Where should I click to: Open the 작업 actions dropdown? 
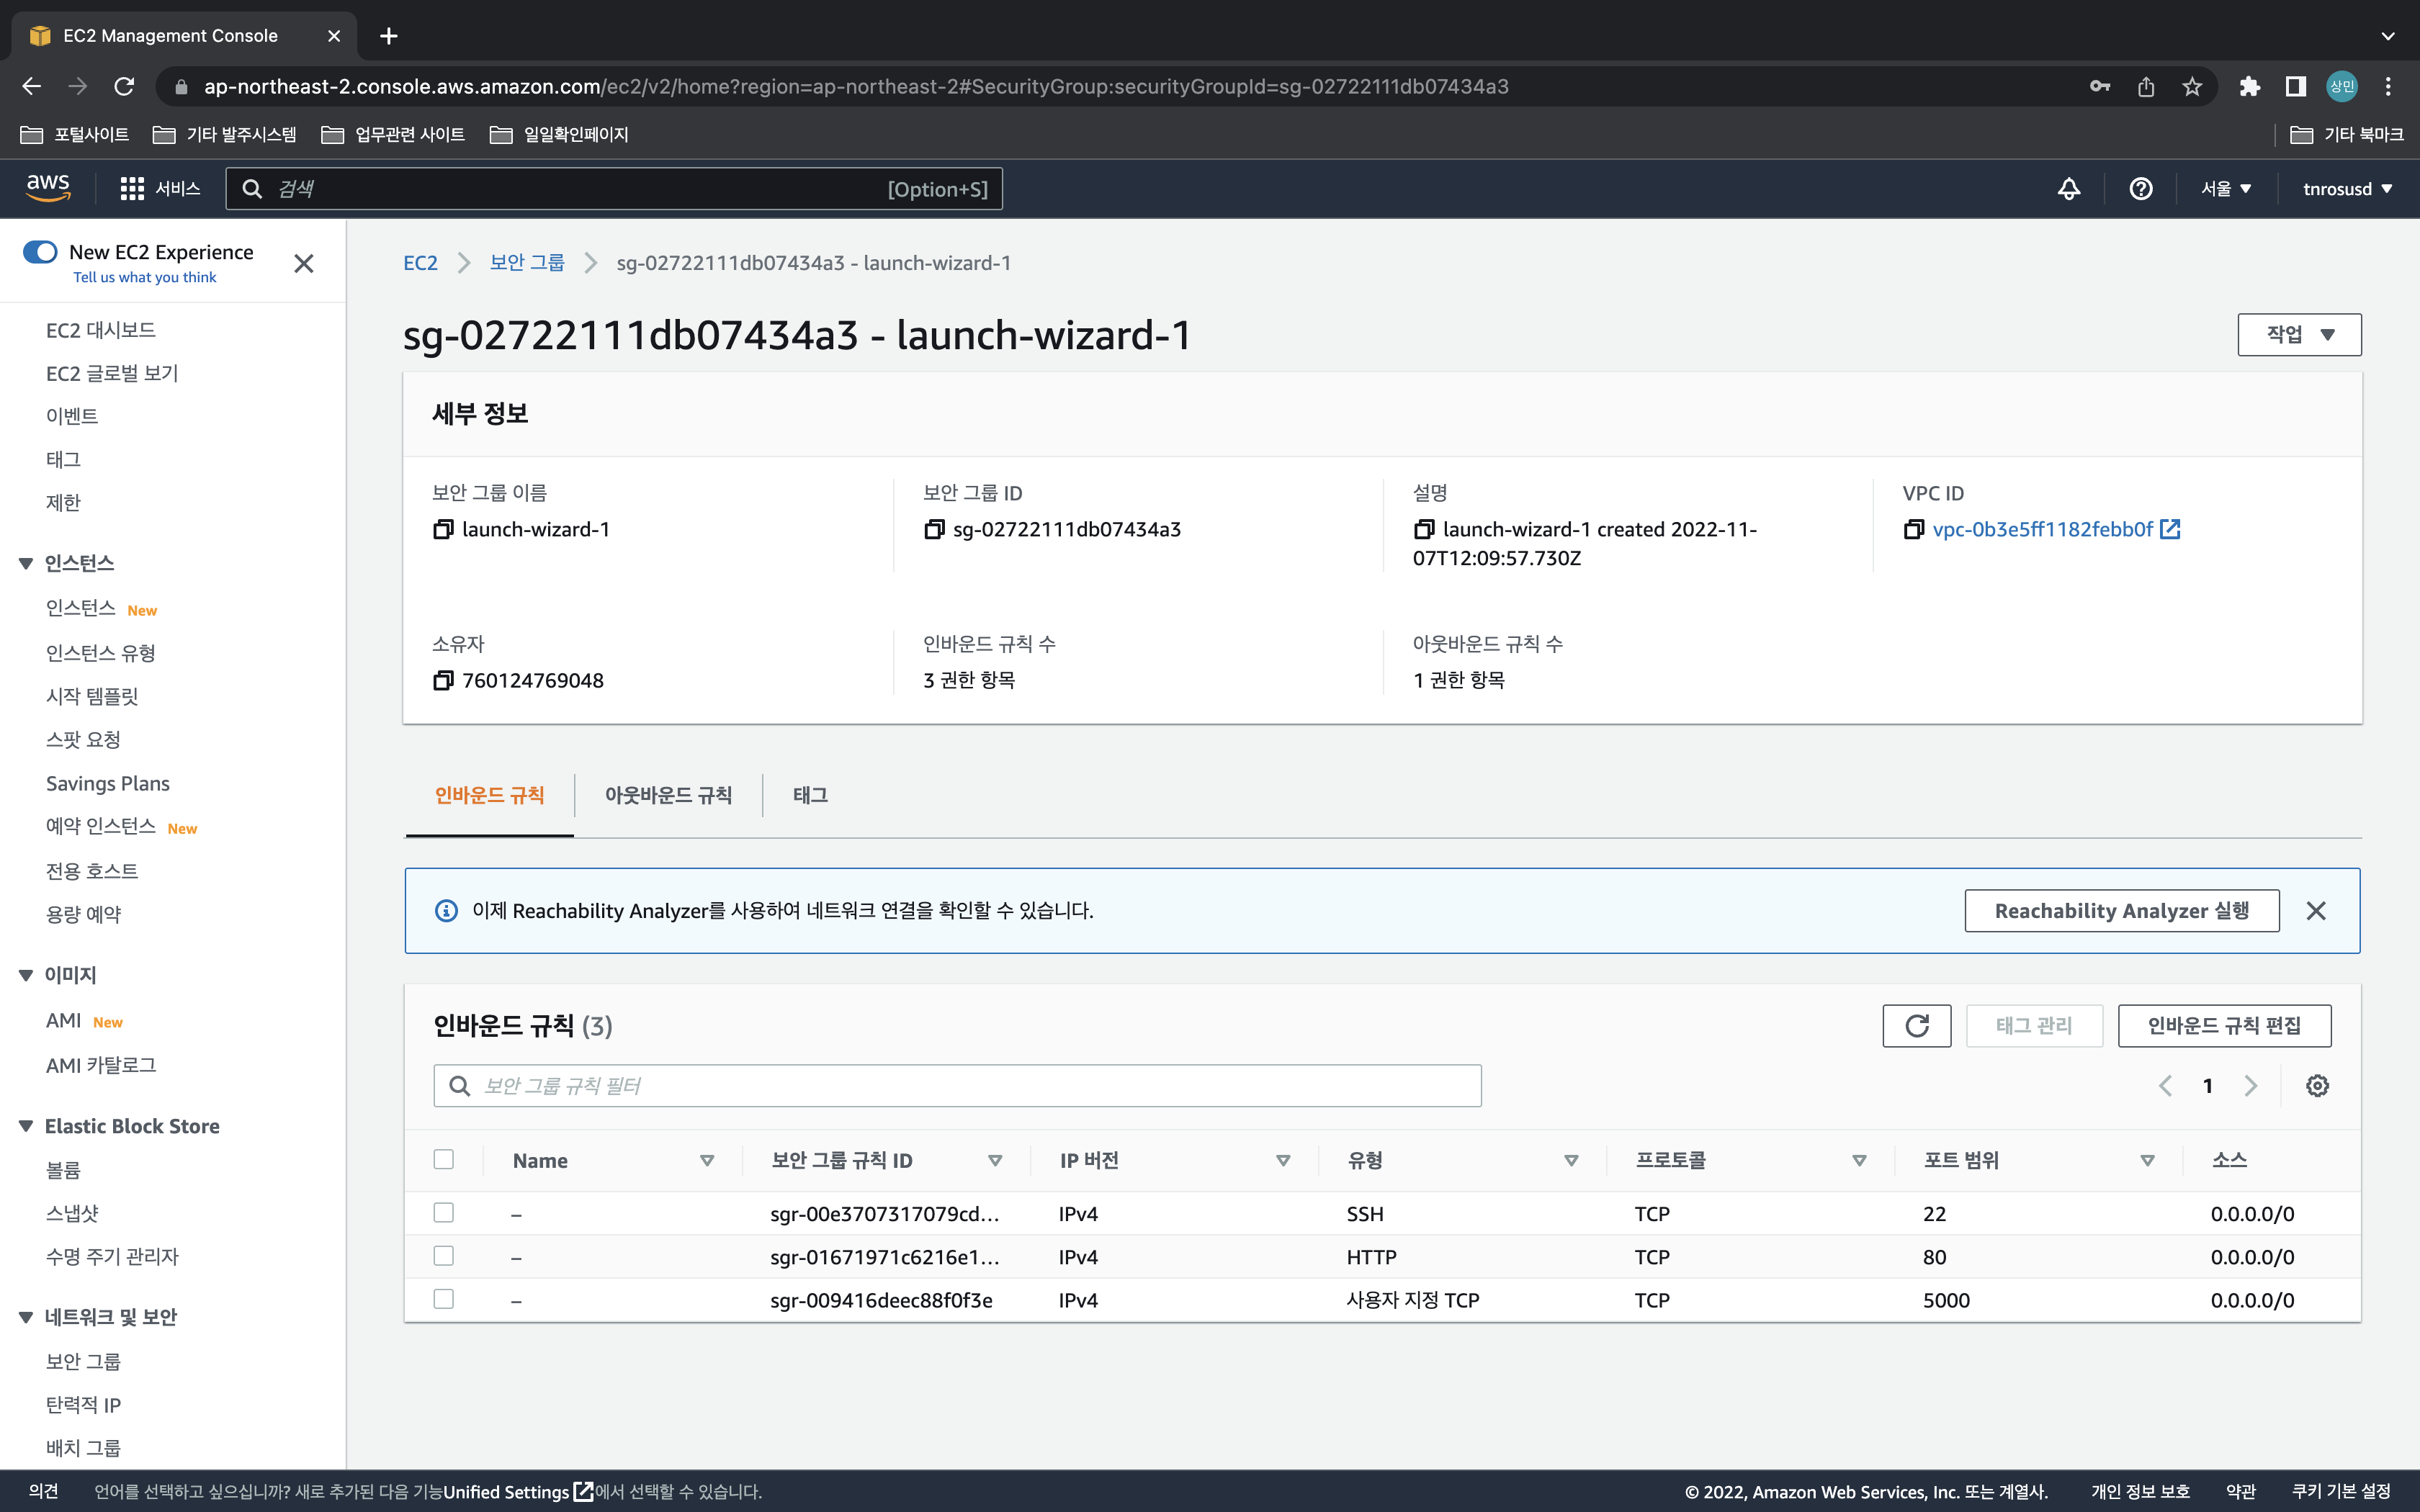(x=2299, y=335)
